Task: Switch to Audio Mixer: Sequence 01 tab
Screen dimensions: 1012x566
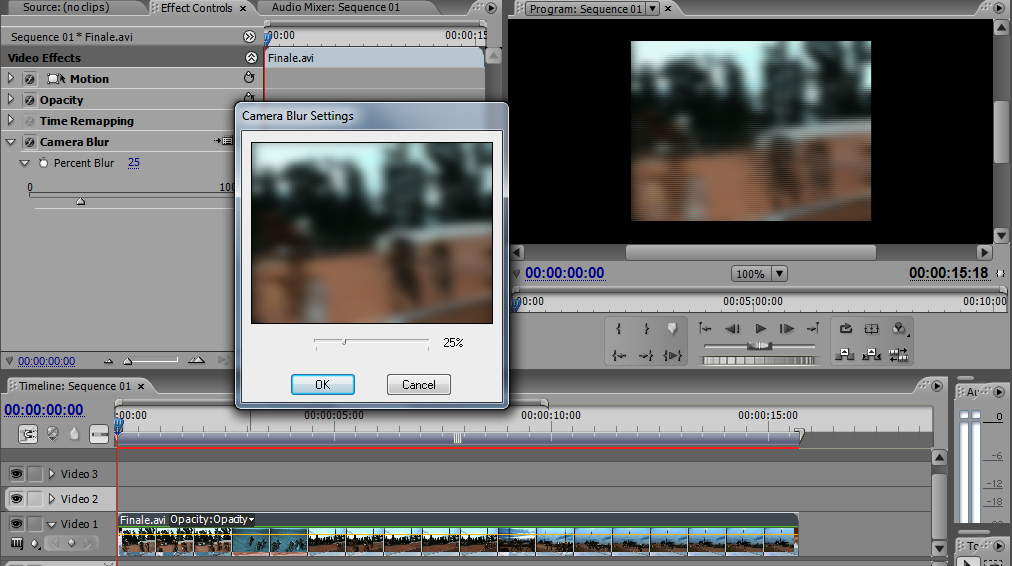Action: point(336,8)
